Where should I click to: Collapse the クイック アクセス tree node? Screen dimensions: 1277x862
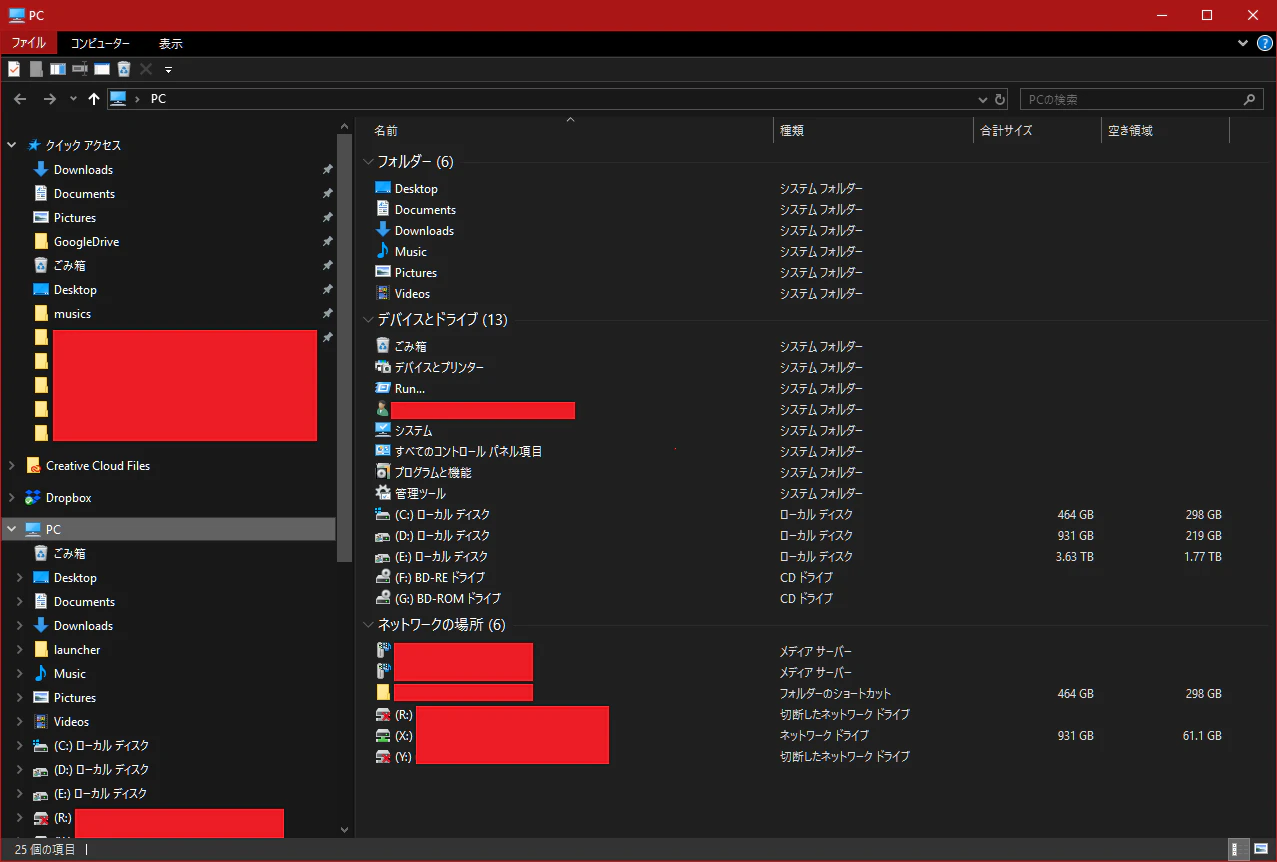(x=12, y=145)
